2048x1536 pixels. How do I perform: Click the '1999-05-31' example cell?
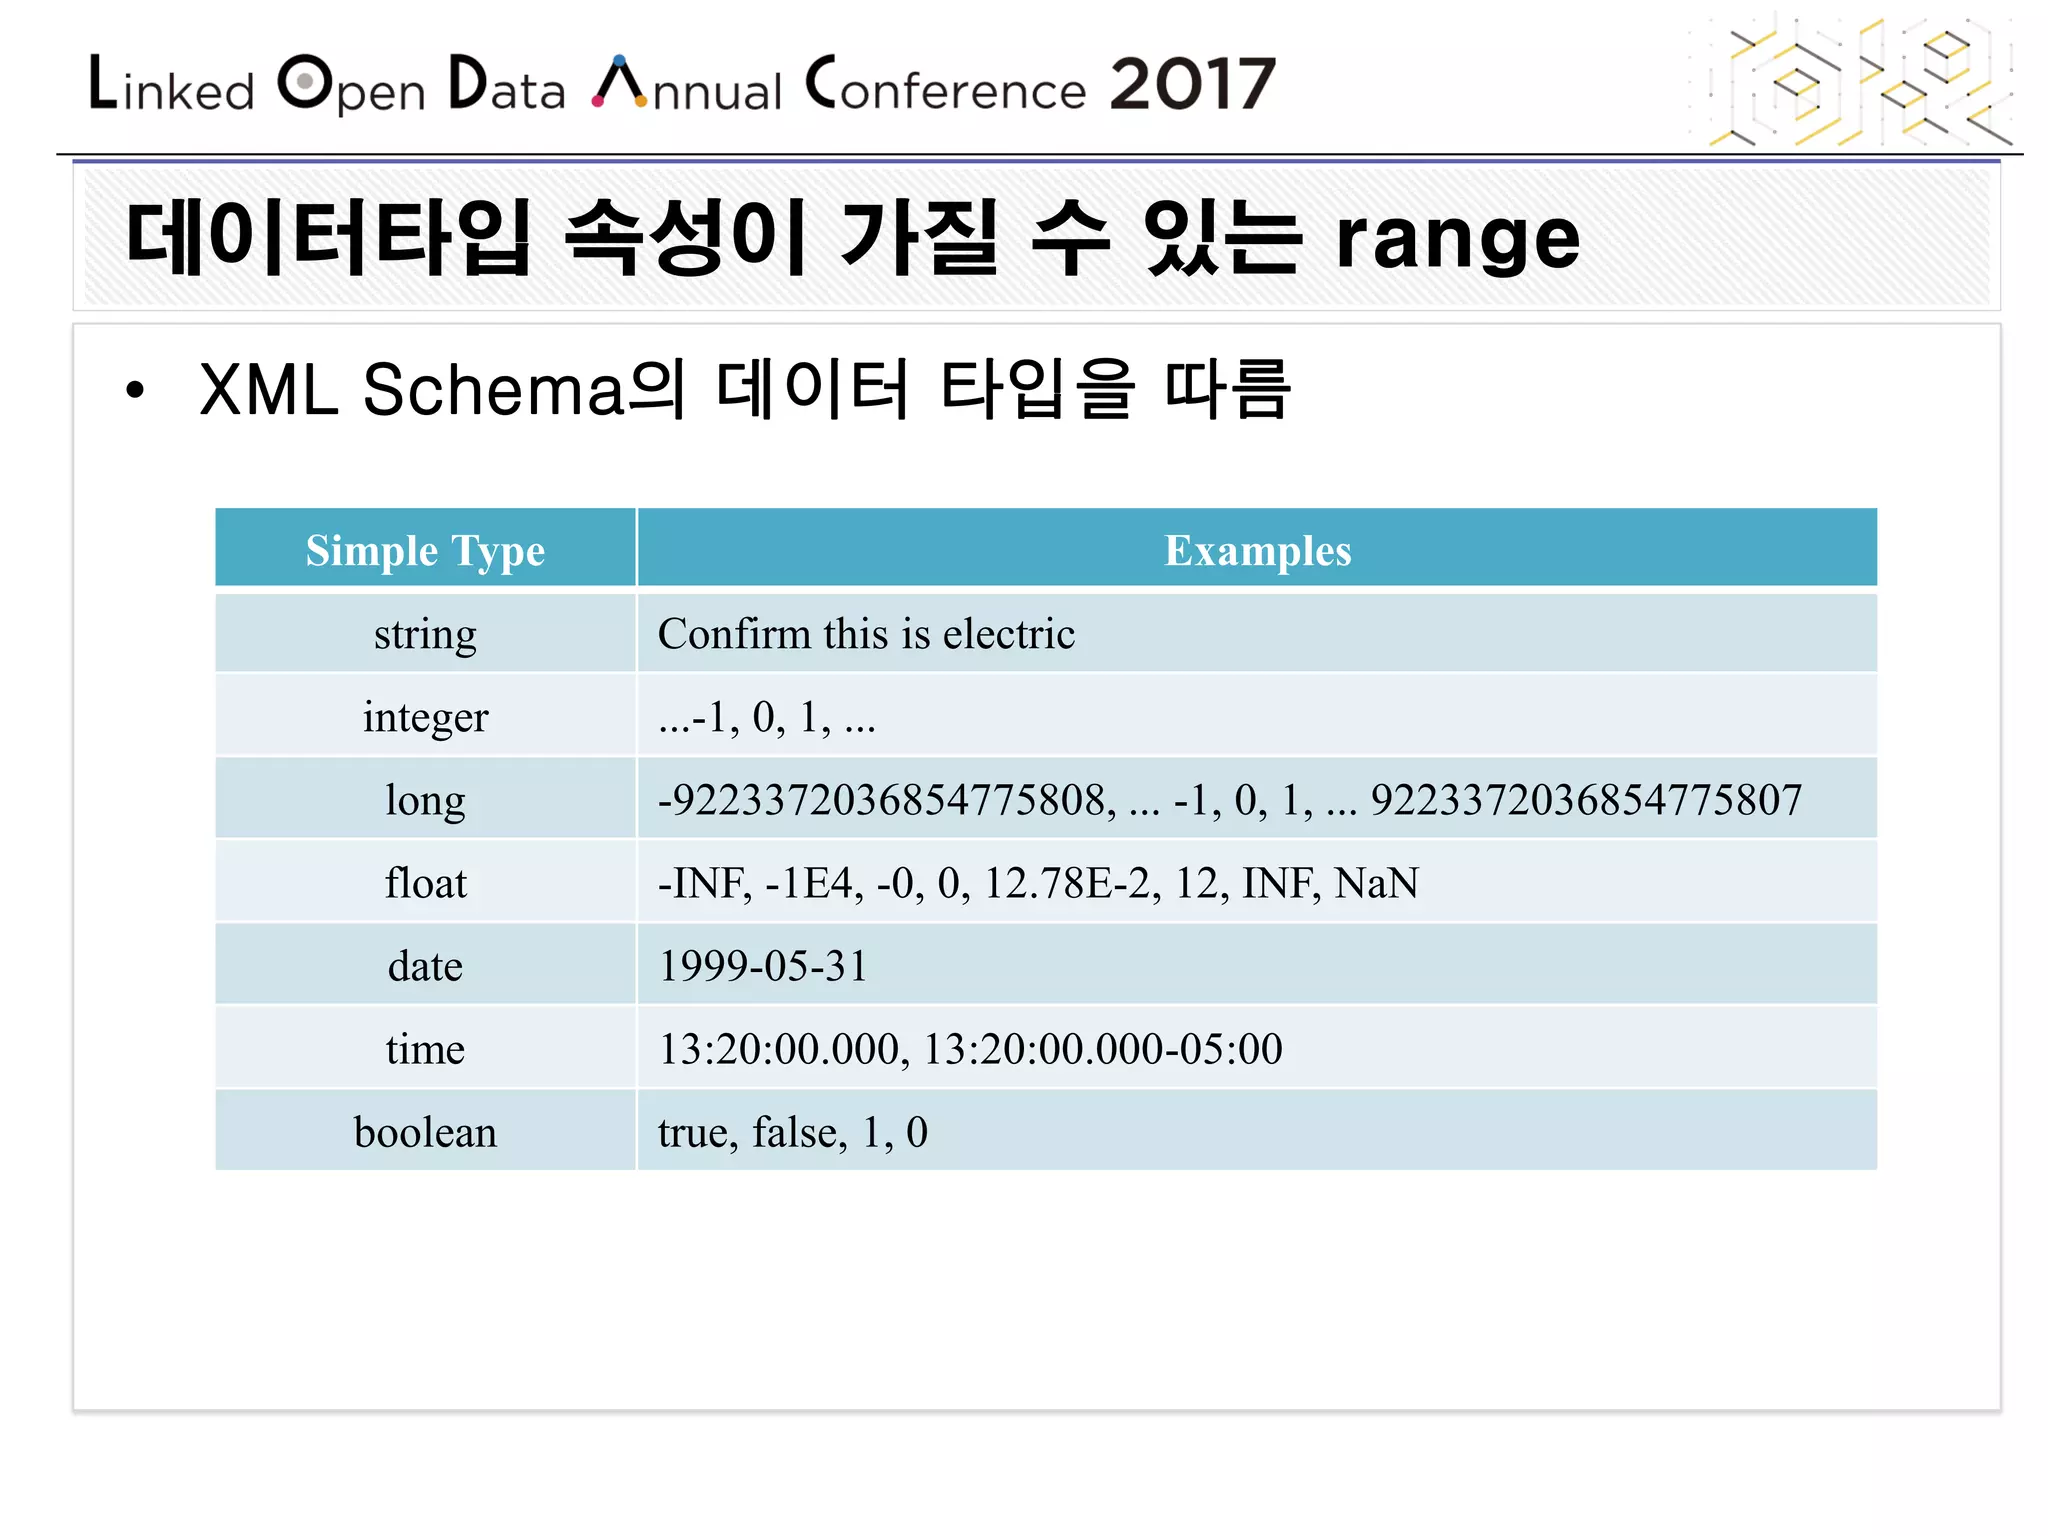[1257, 965]
